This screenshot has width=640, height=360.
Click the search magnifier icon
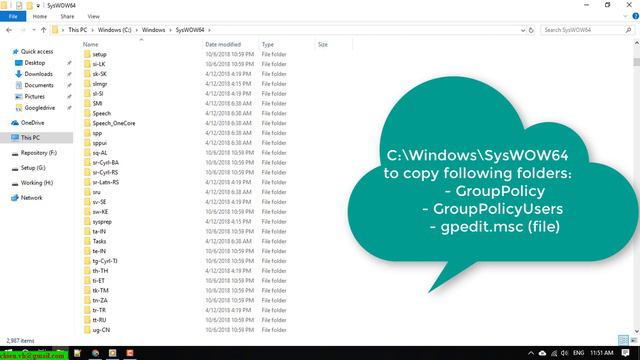point(628,30)
